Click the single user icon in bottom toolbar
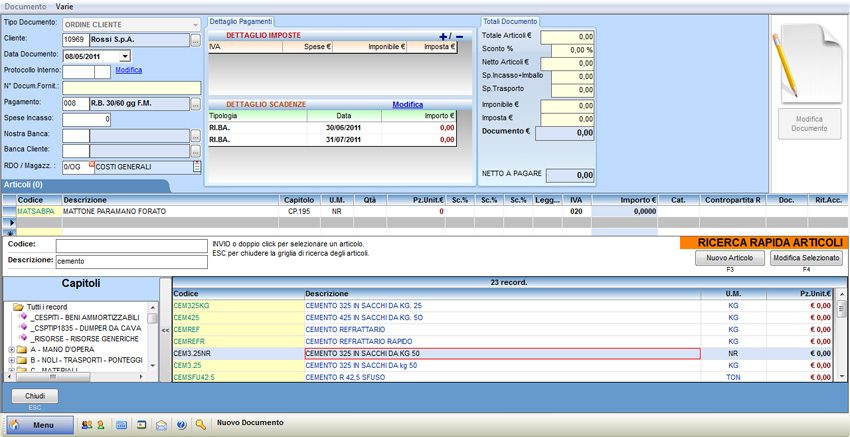This screenshot has height=437, width=850. (100, 425)
